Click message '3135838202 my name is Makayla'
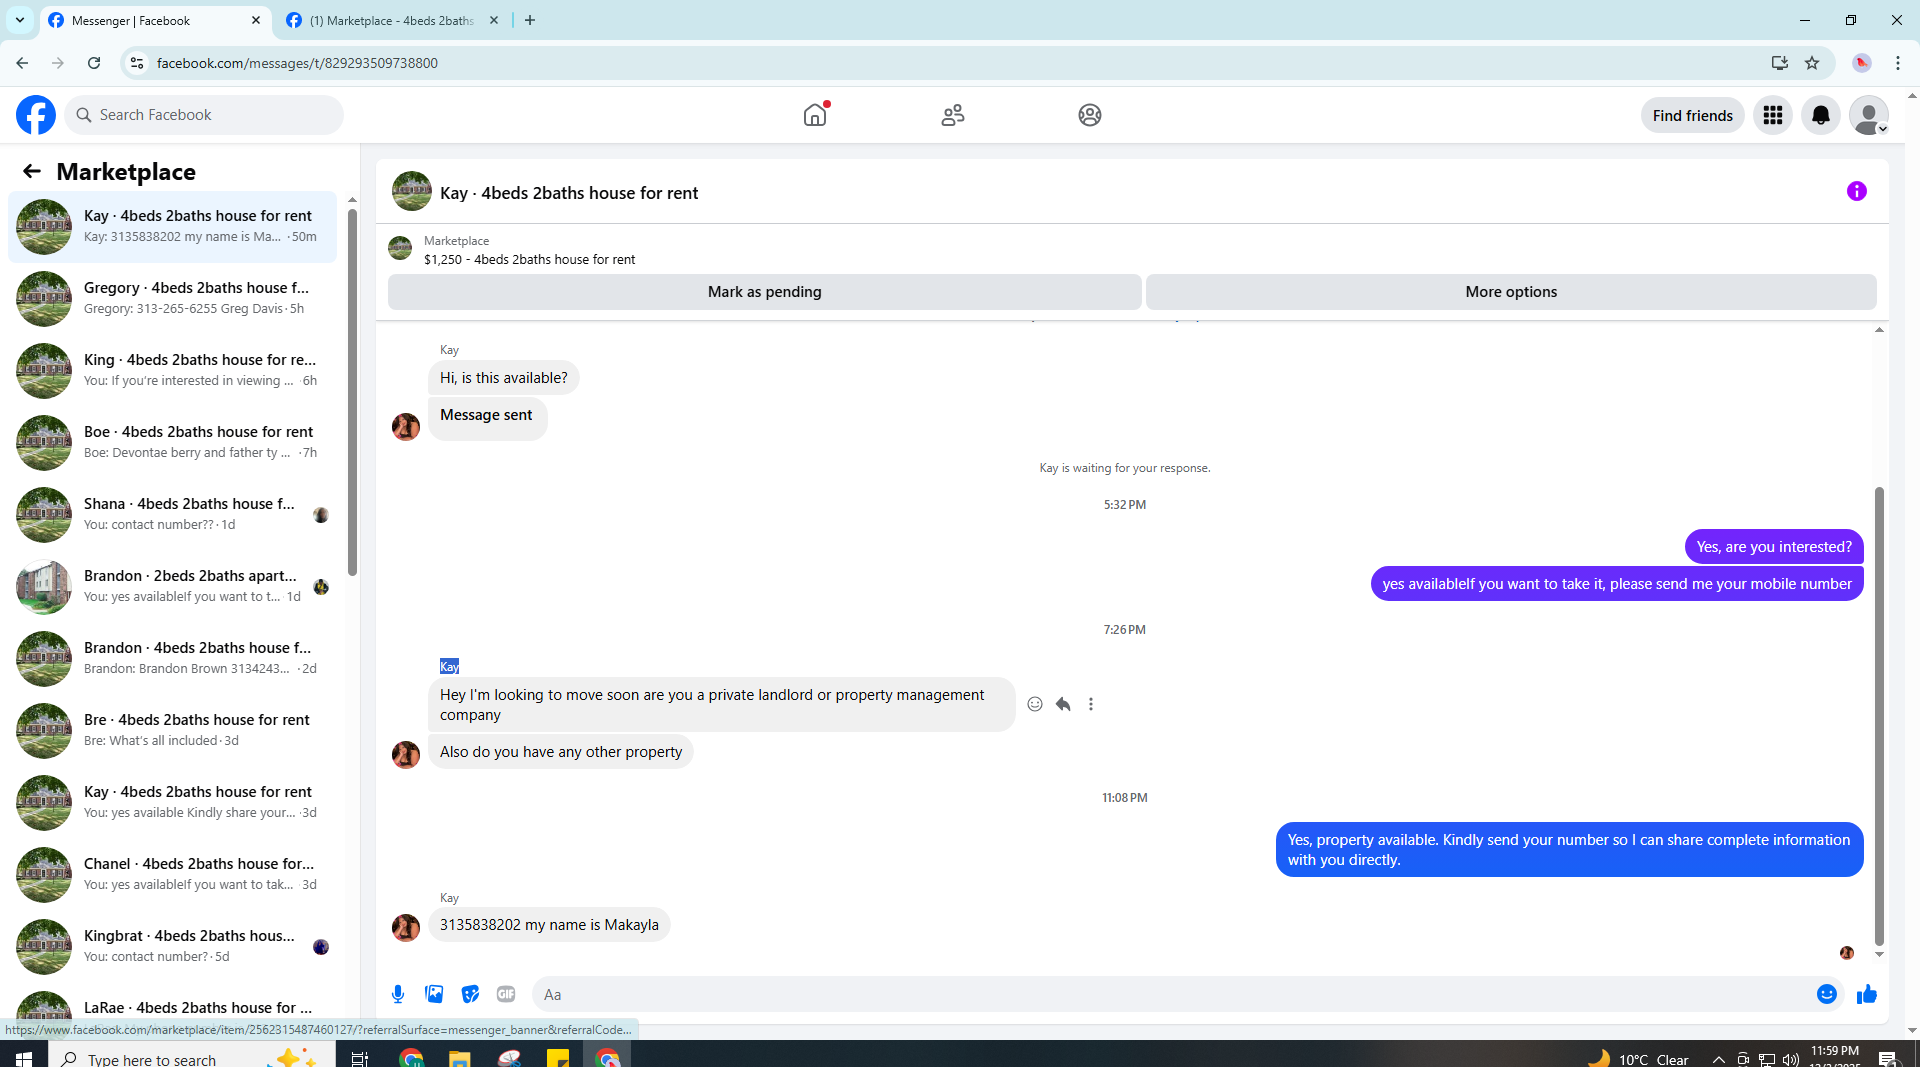Viewport: 1920px width, 1067px height. (549, 925)
